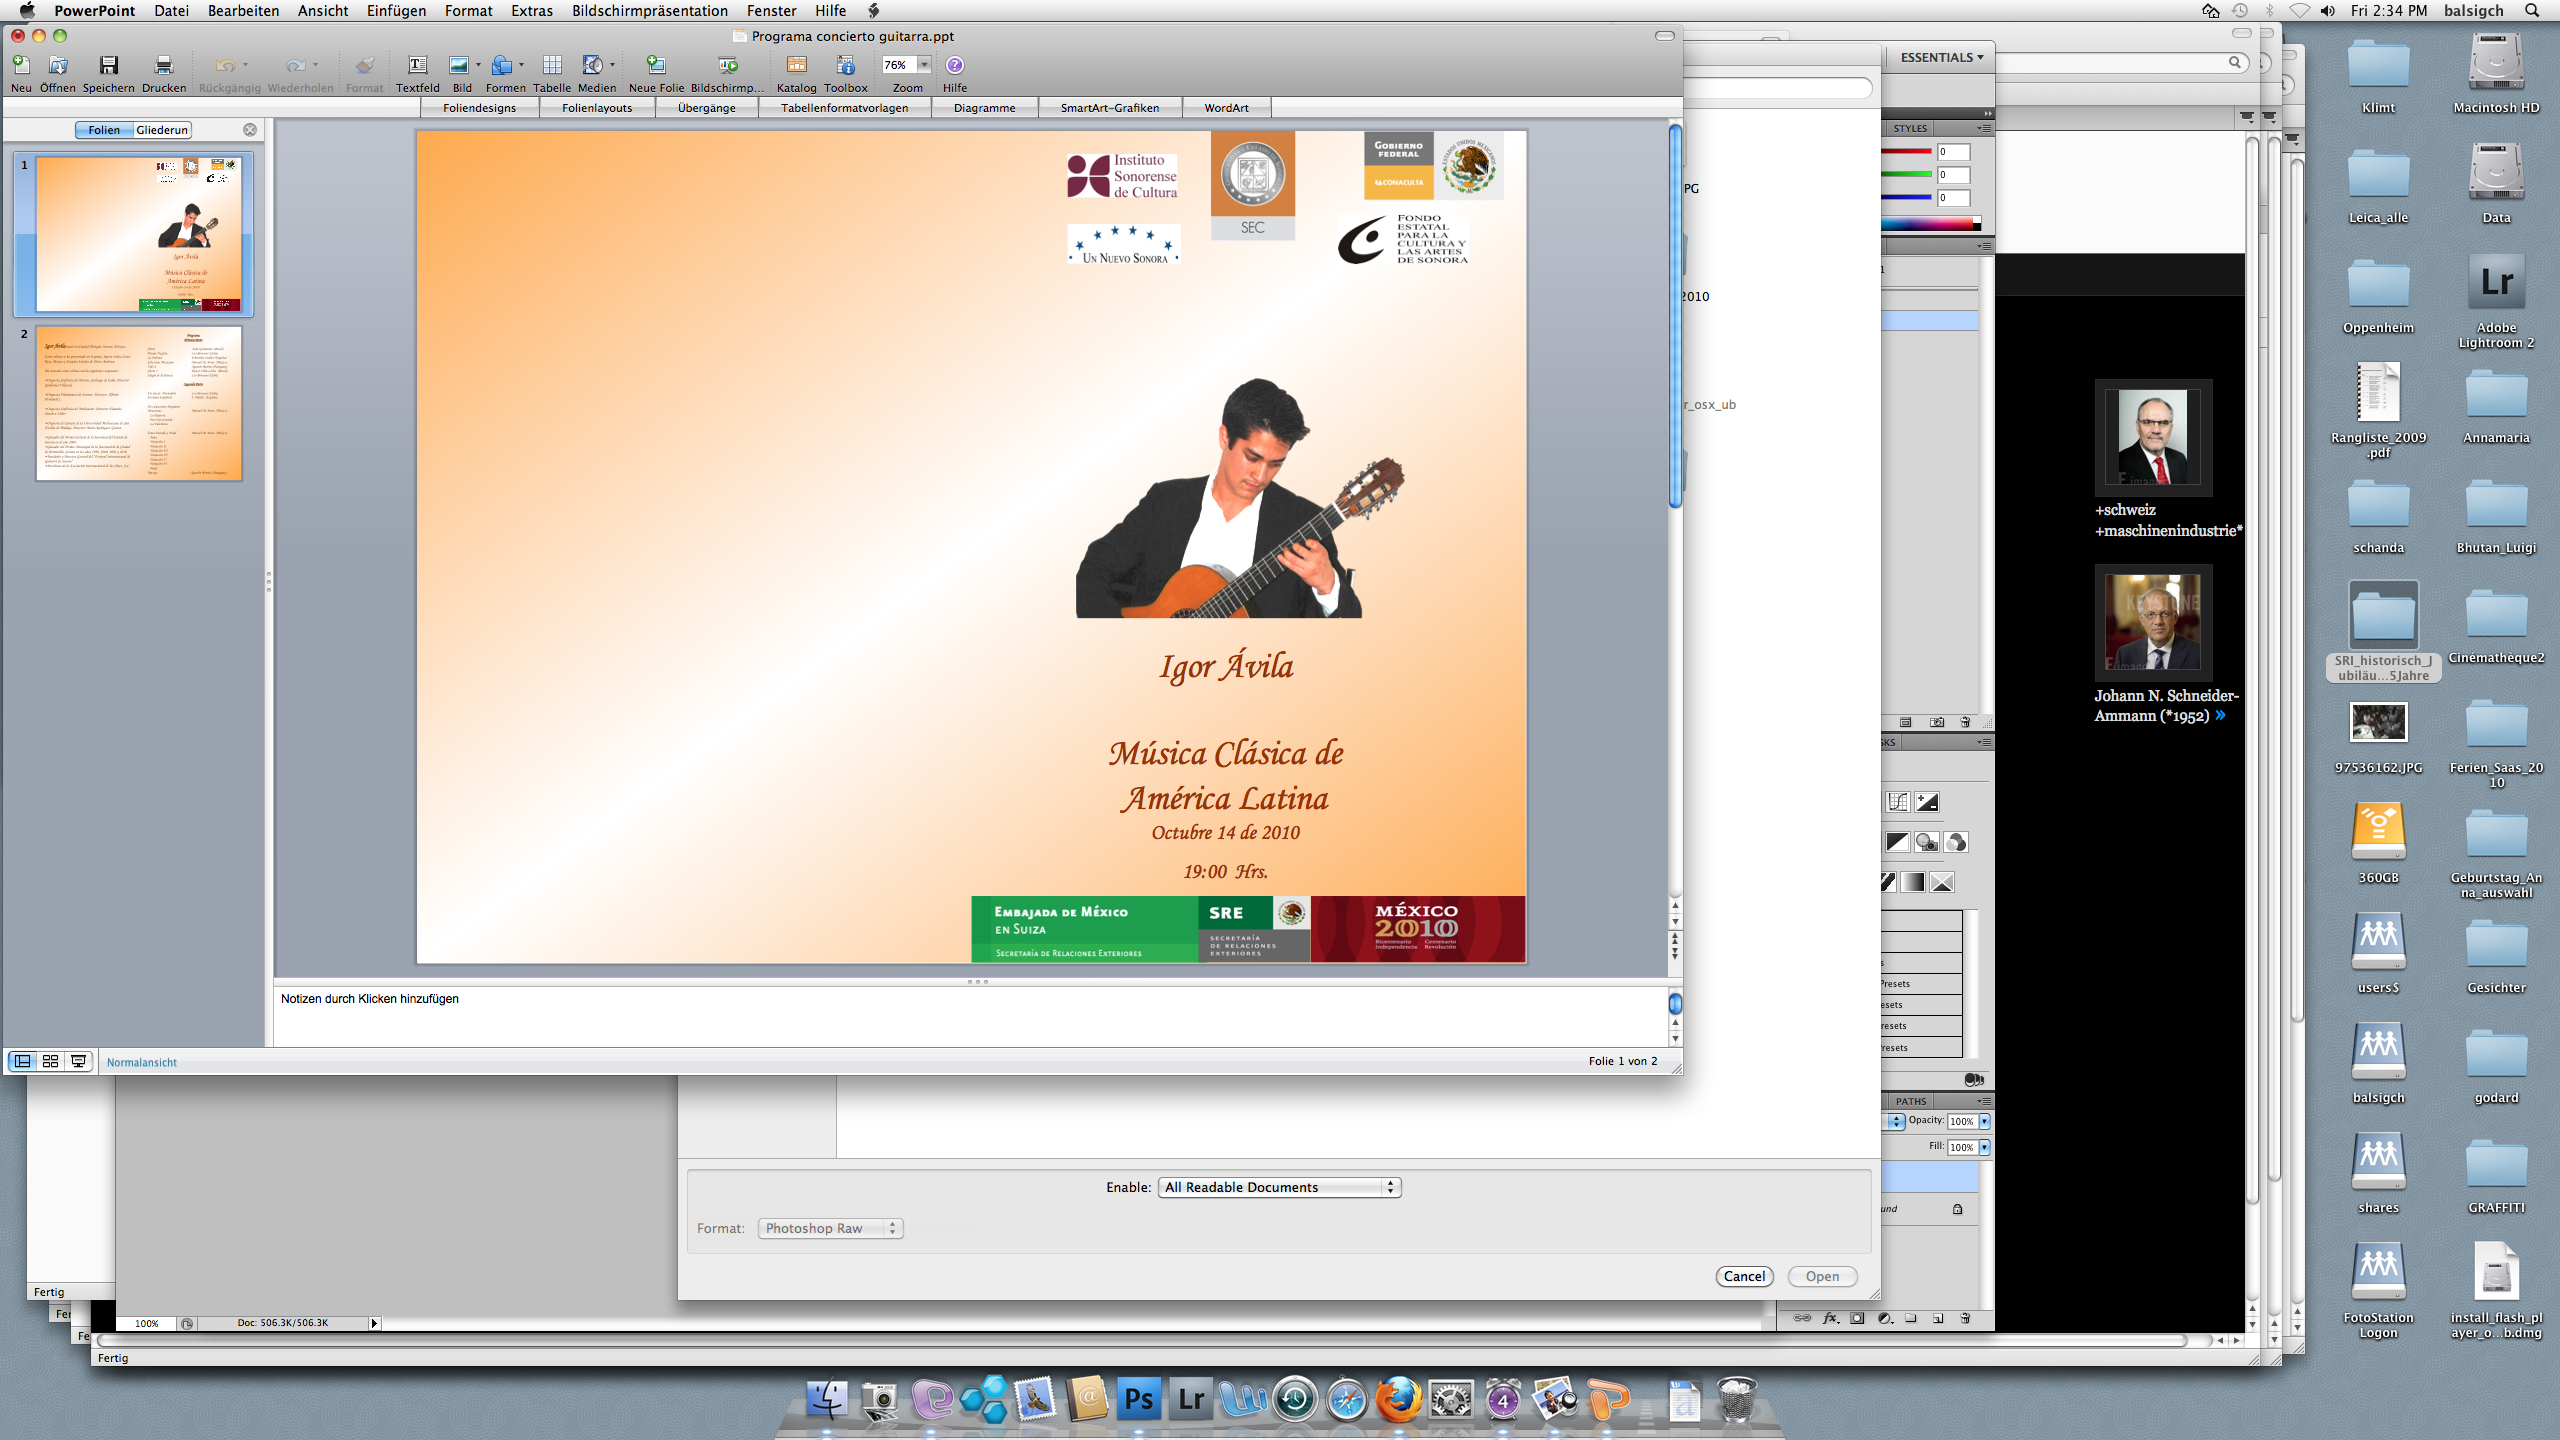Open the Zoom percentage dropdown
2560x1440 pixels.
coord(924,65)
